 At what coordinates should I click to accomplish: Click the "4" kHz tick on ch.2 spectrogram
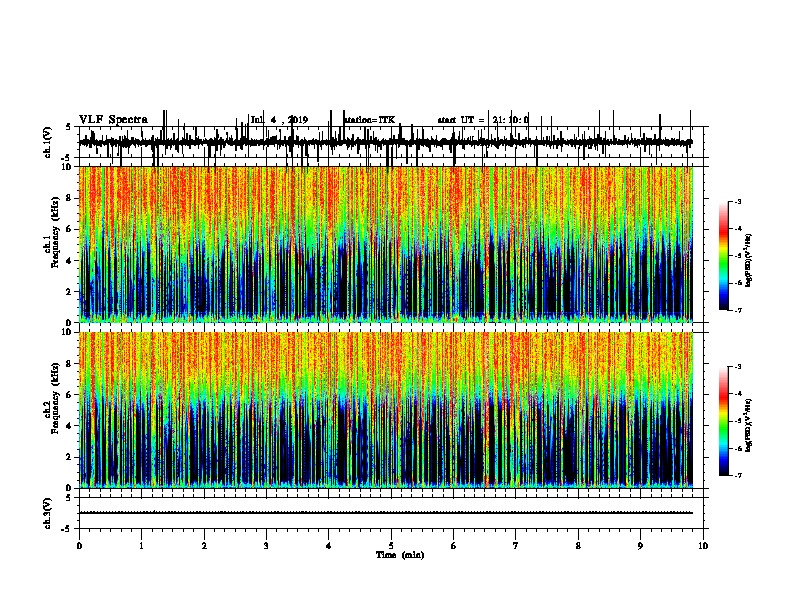(70, 426)
